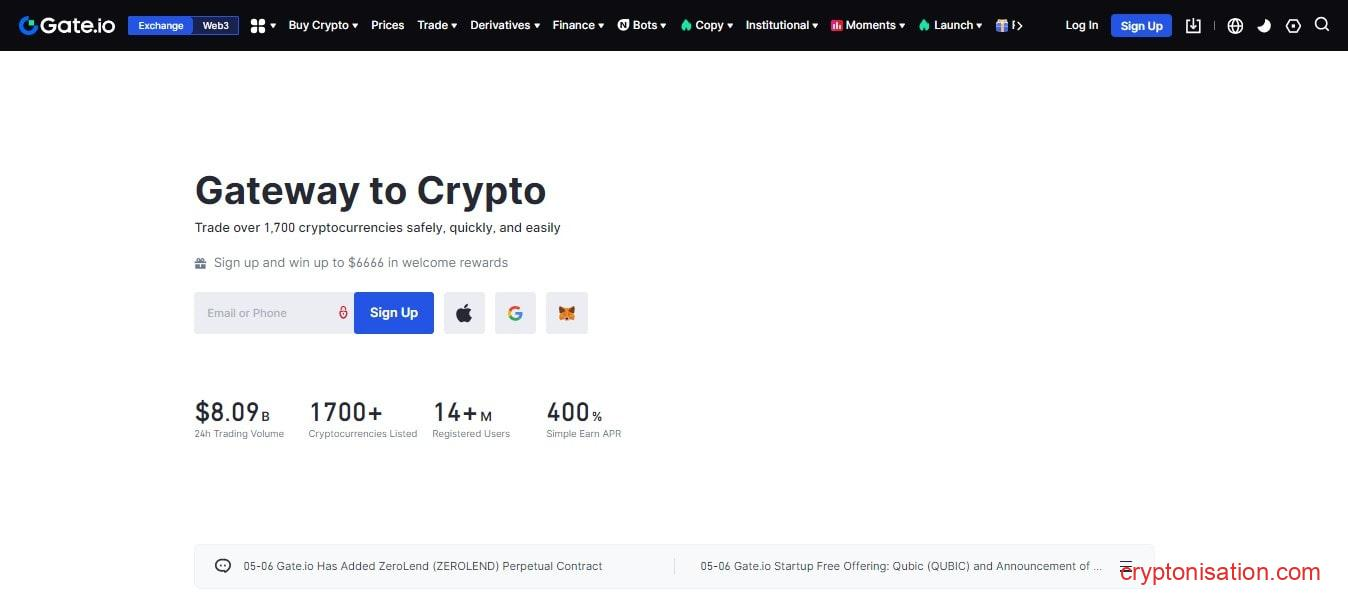Sign up using Google icon
Viewport: 1348px width, 597px height.
click(515, 313)
